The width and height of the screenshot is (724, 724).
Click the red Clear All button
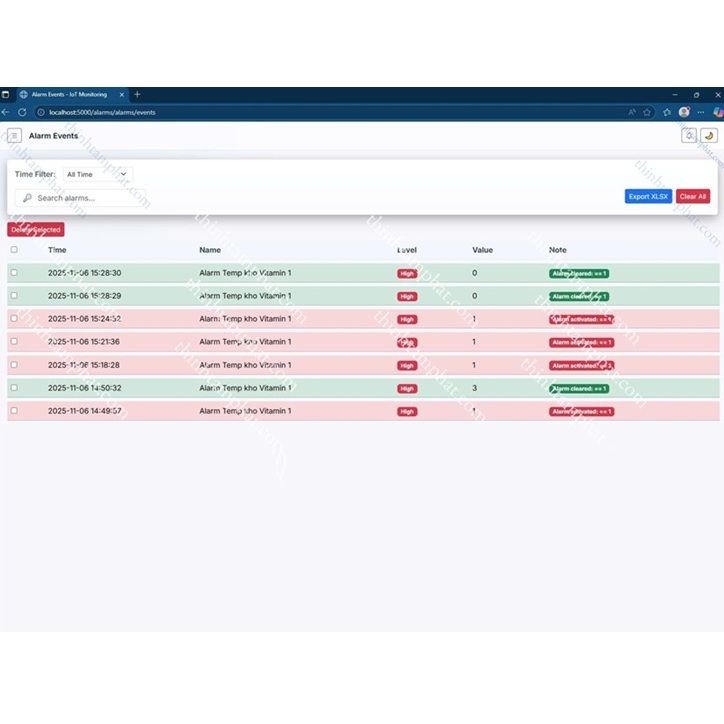pyautogui.click(x=693, y=196)
